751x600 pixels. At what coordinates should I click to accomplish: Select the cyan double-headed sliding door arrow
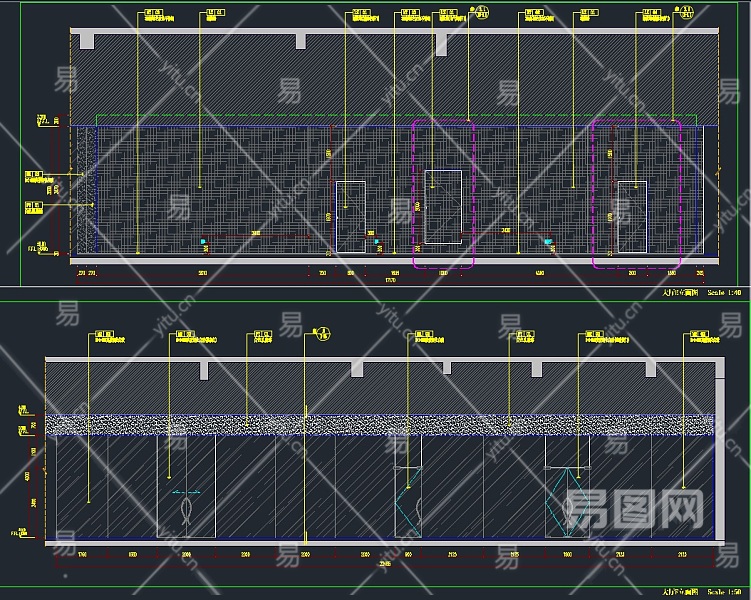186,492
